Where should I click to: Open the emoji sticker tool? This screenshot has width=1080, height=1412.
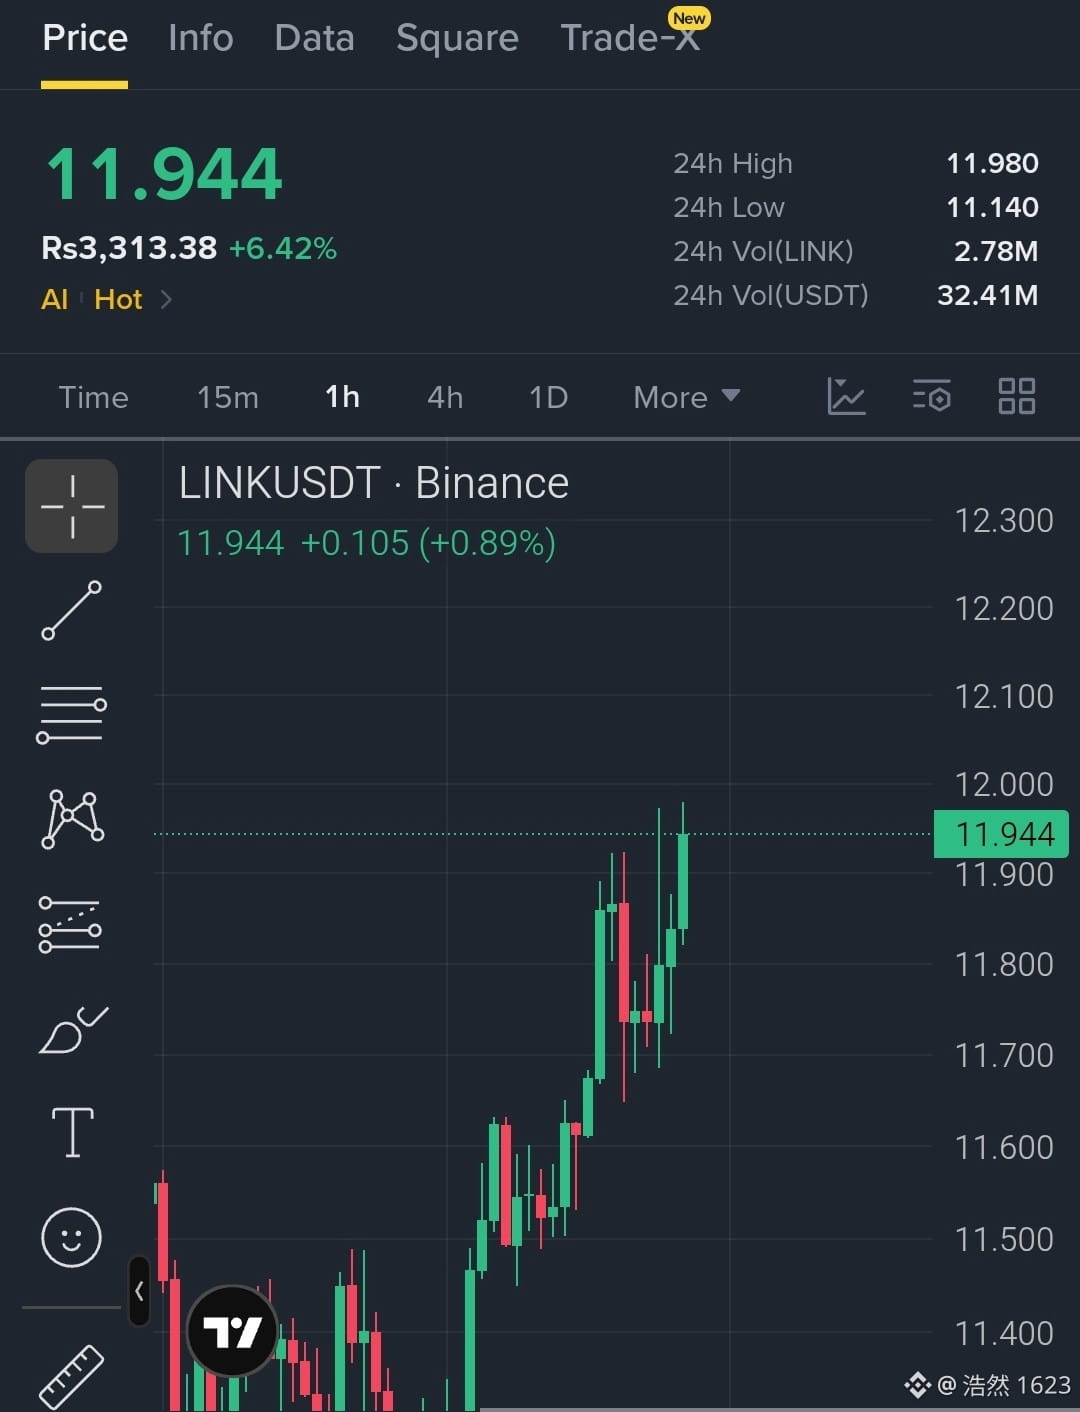[x=71, y=1237]
